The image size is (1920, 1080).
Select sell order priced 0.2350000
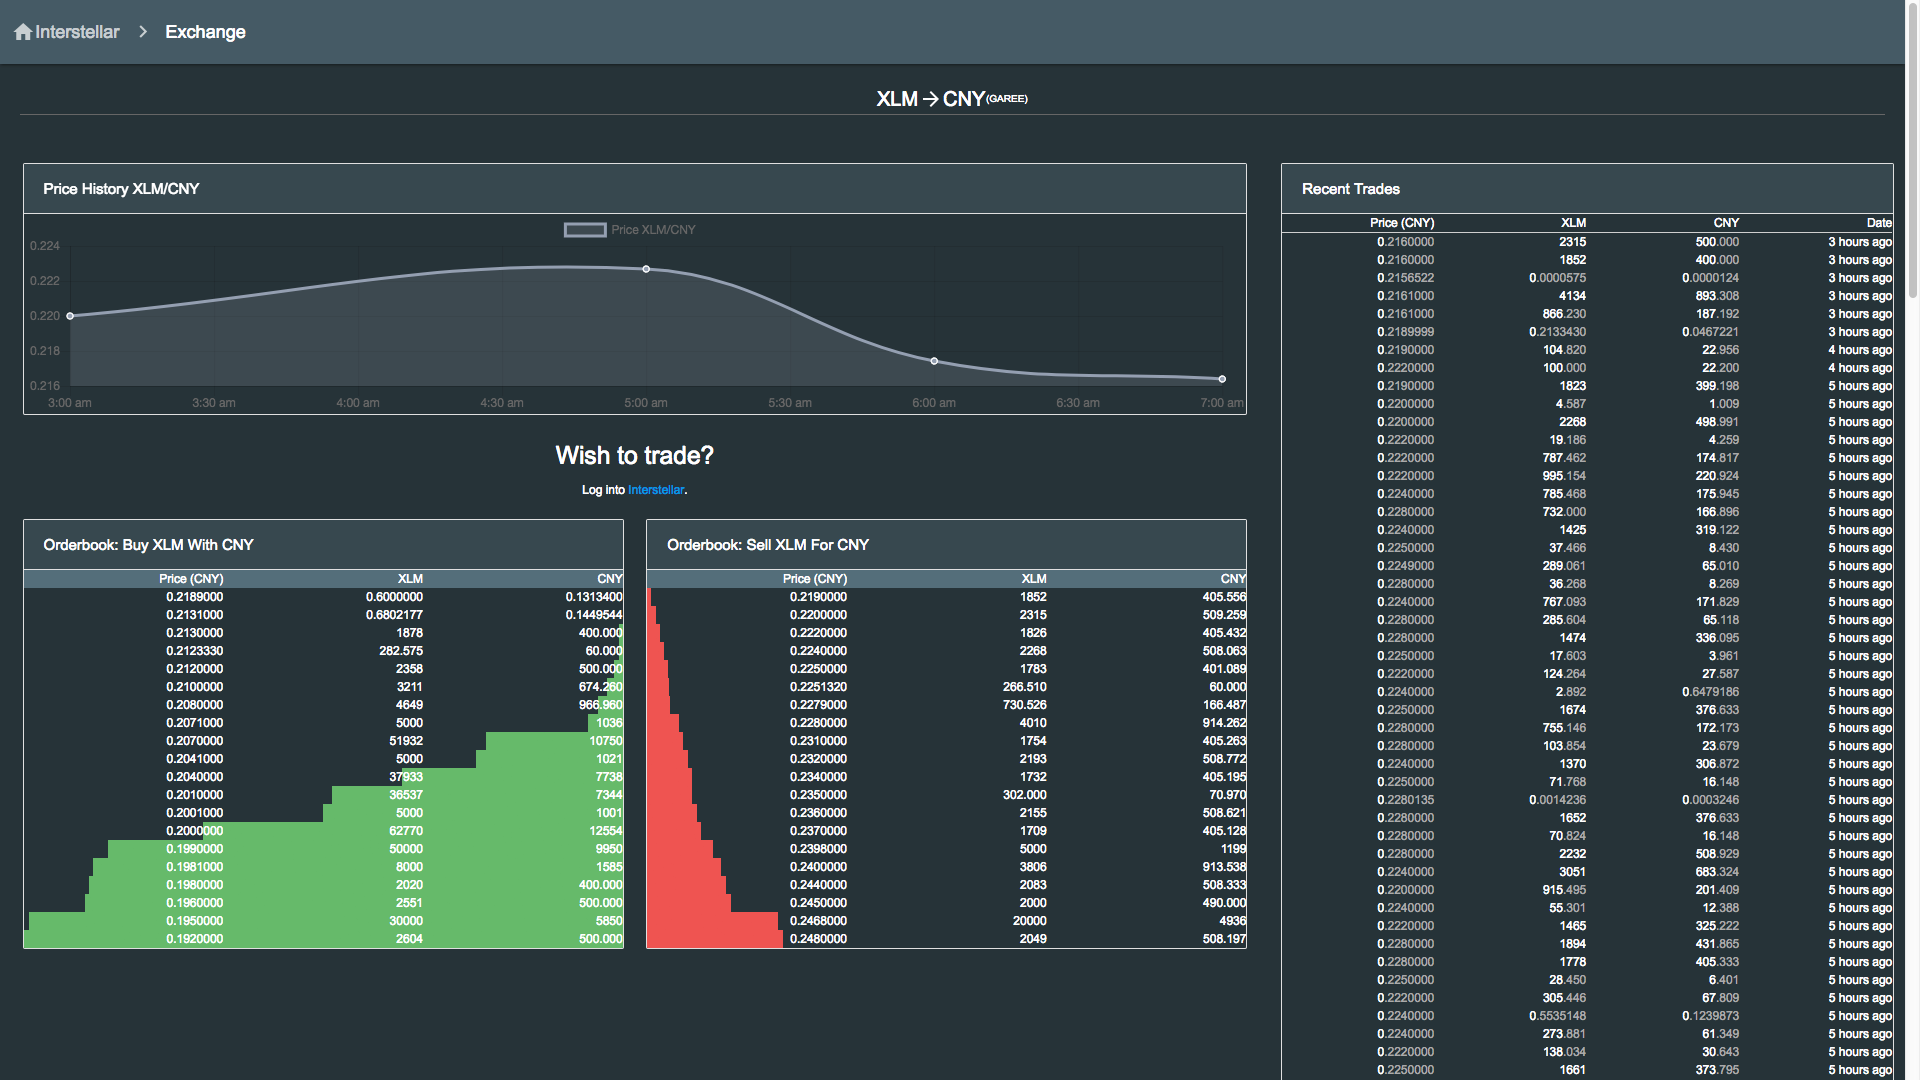pyautogui.click(x=946, y=795)
